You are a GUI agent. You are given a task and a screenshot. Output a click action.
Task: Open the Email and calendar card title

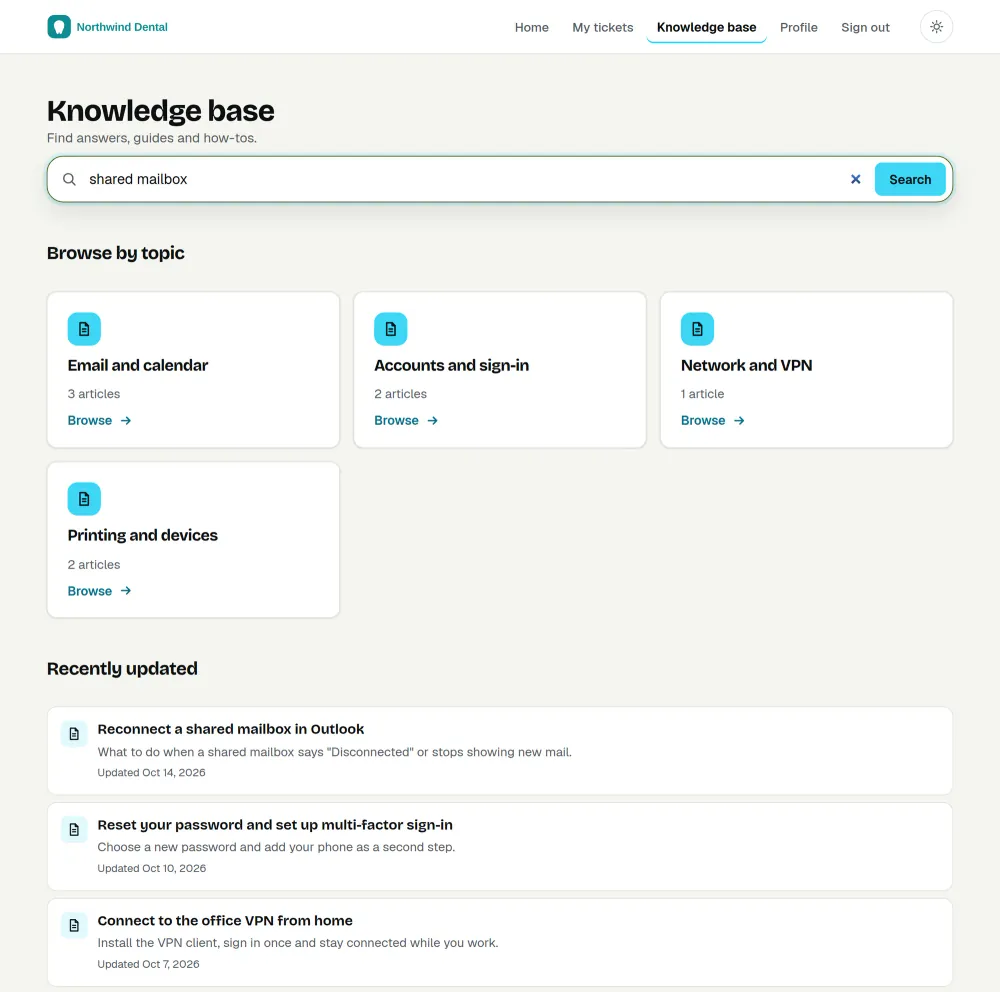(138, 366)
